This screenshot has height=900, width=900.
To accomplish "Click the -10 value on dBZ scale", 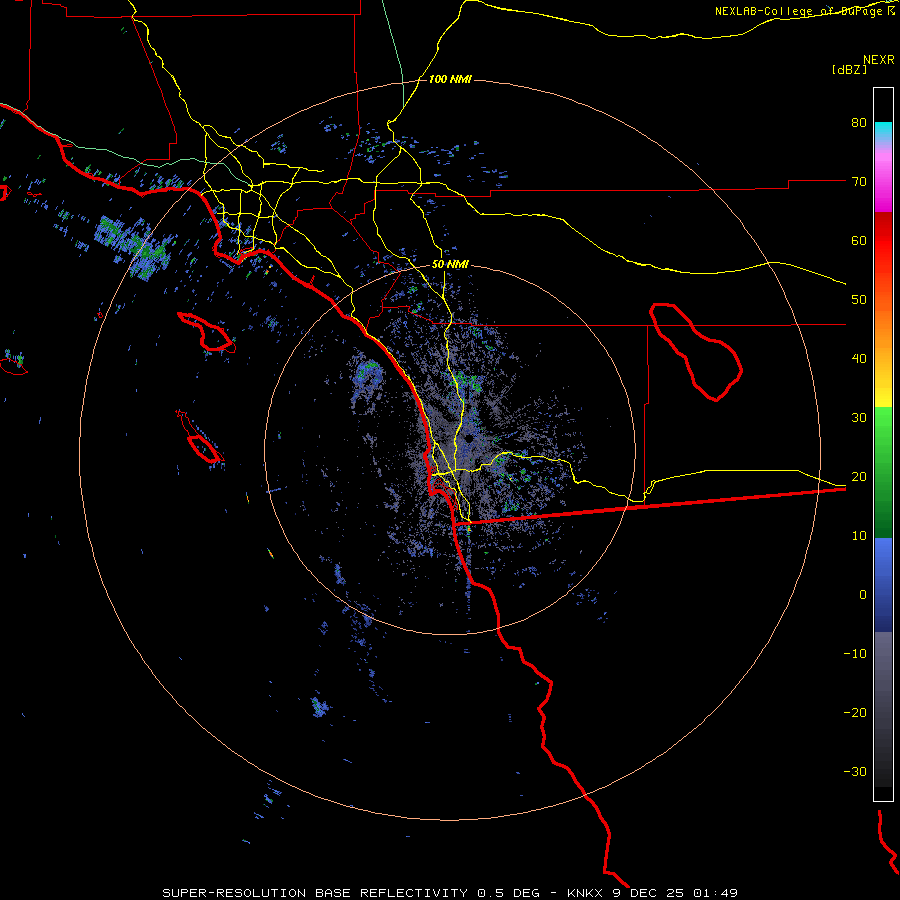I will coord(855,654).
